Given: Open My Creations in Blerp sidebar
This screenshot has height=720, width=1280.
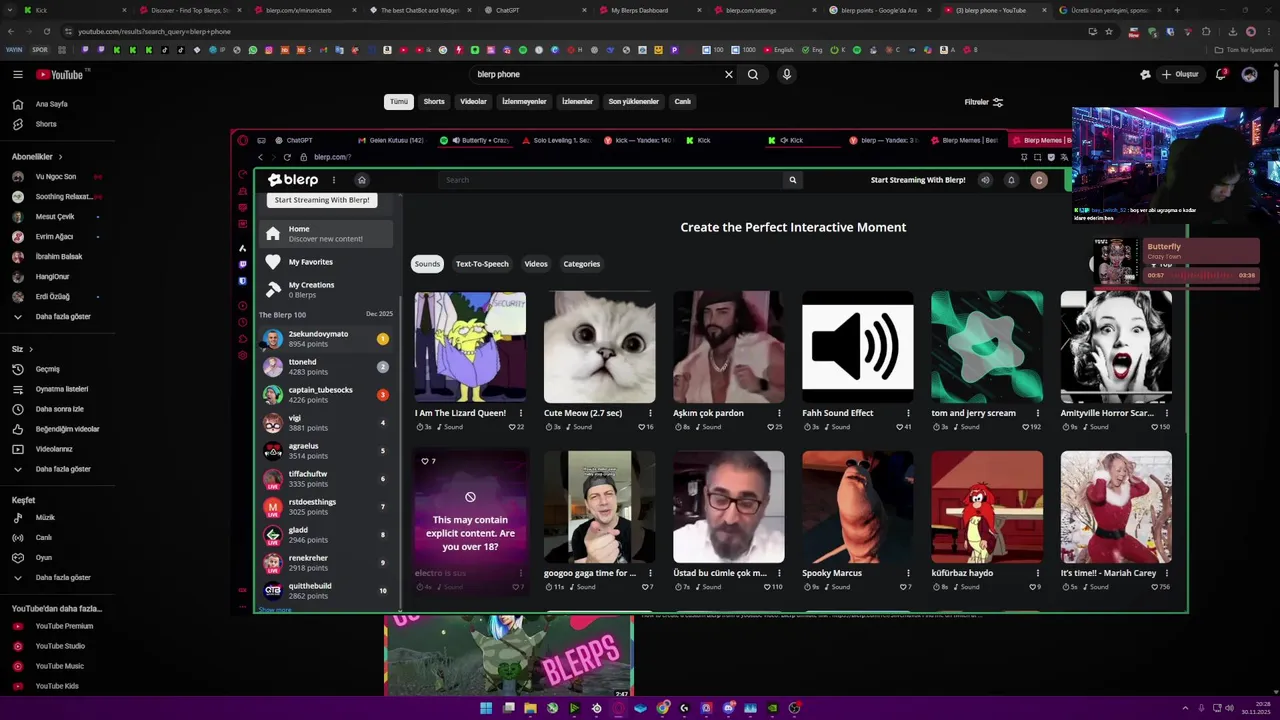Looking at the screenshot, I should [326, 290].
